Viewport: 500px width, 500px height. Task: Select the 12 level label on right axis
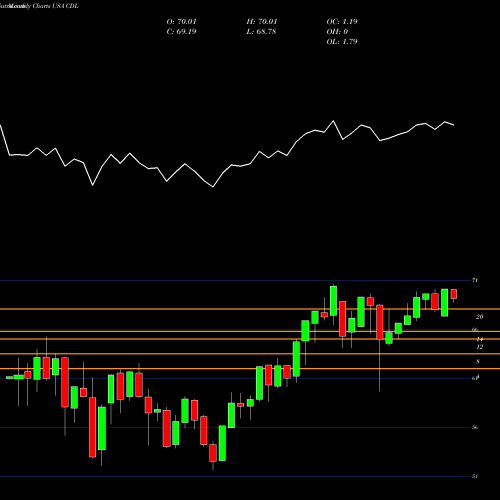click(479, 347)
